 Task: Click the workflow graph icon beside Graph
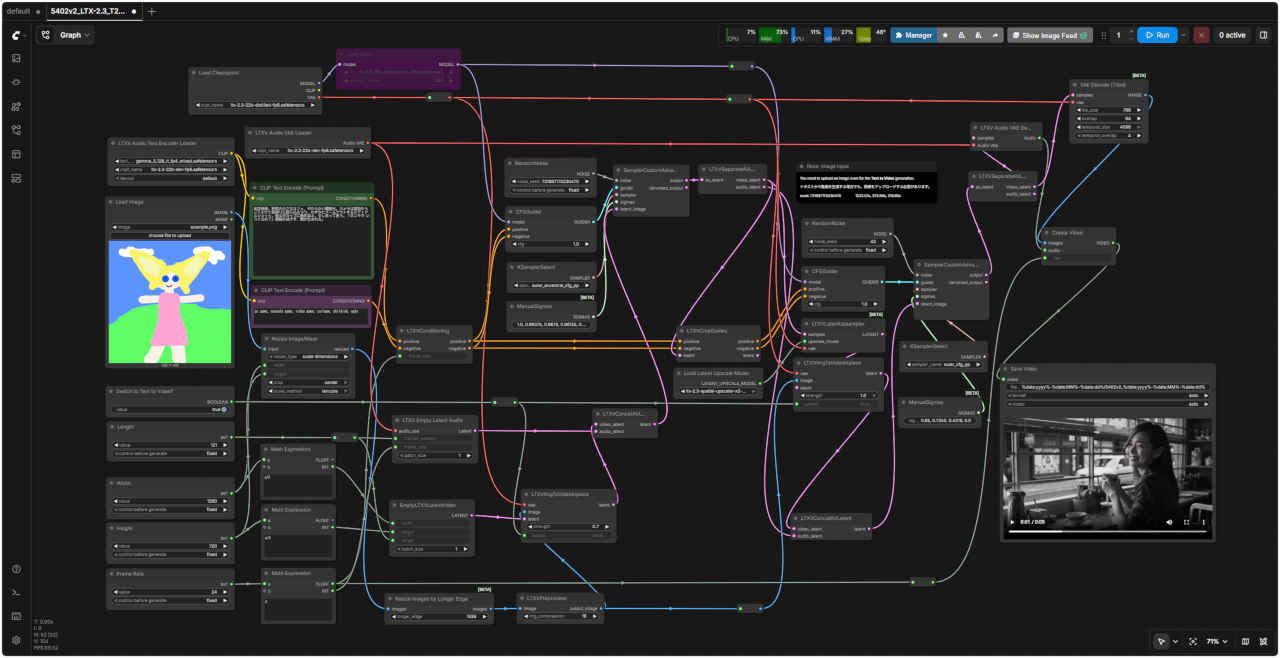point(46,35)
